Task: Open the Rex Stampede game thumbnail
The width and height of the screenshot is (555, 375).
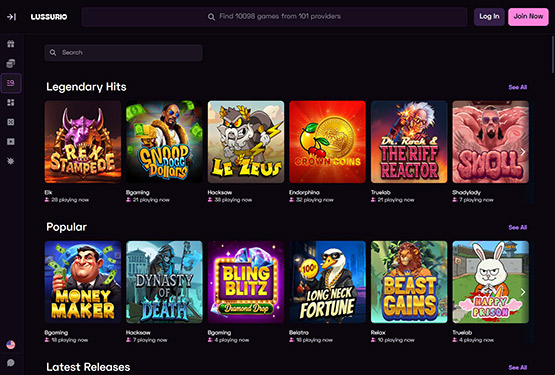Action: tap(83, 142)
